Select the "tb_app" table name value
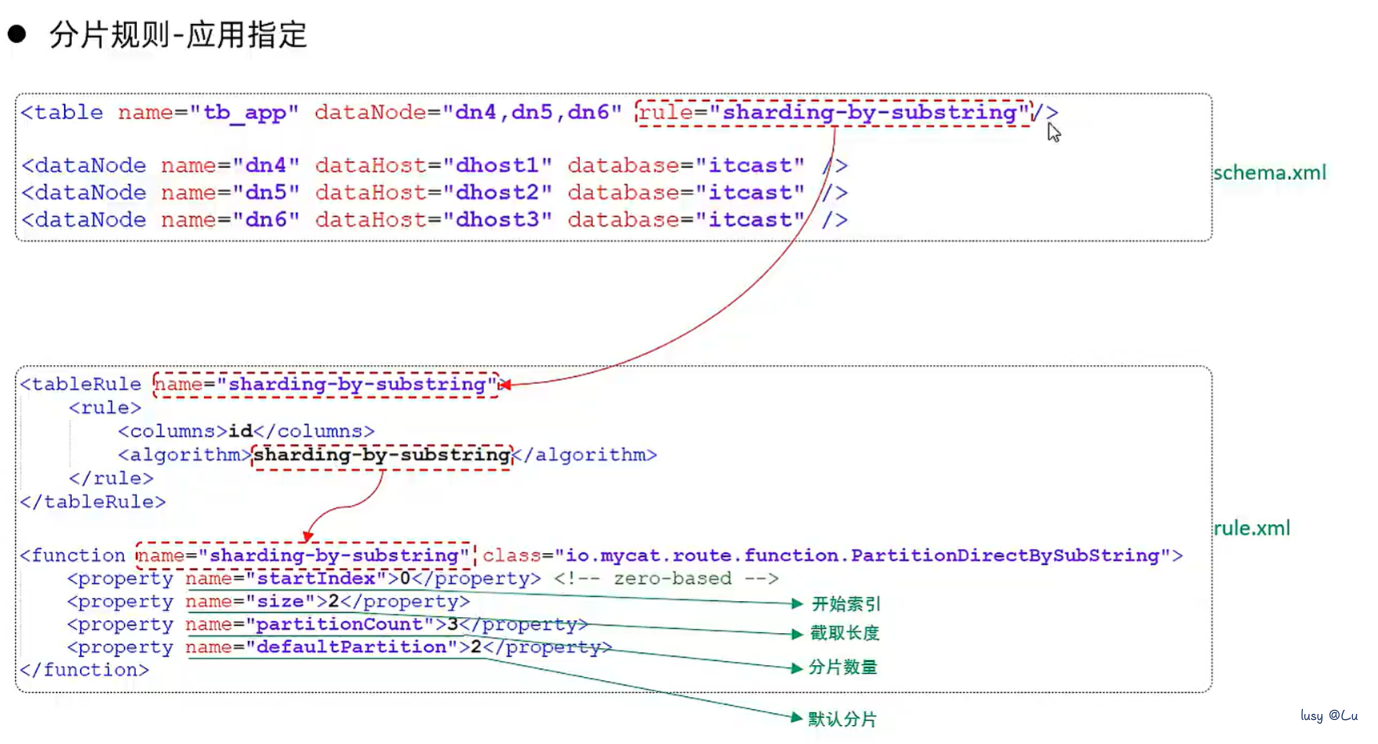This screenshot has width=1378, height=744. (245, 113)
